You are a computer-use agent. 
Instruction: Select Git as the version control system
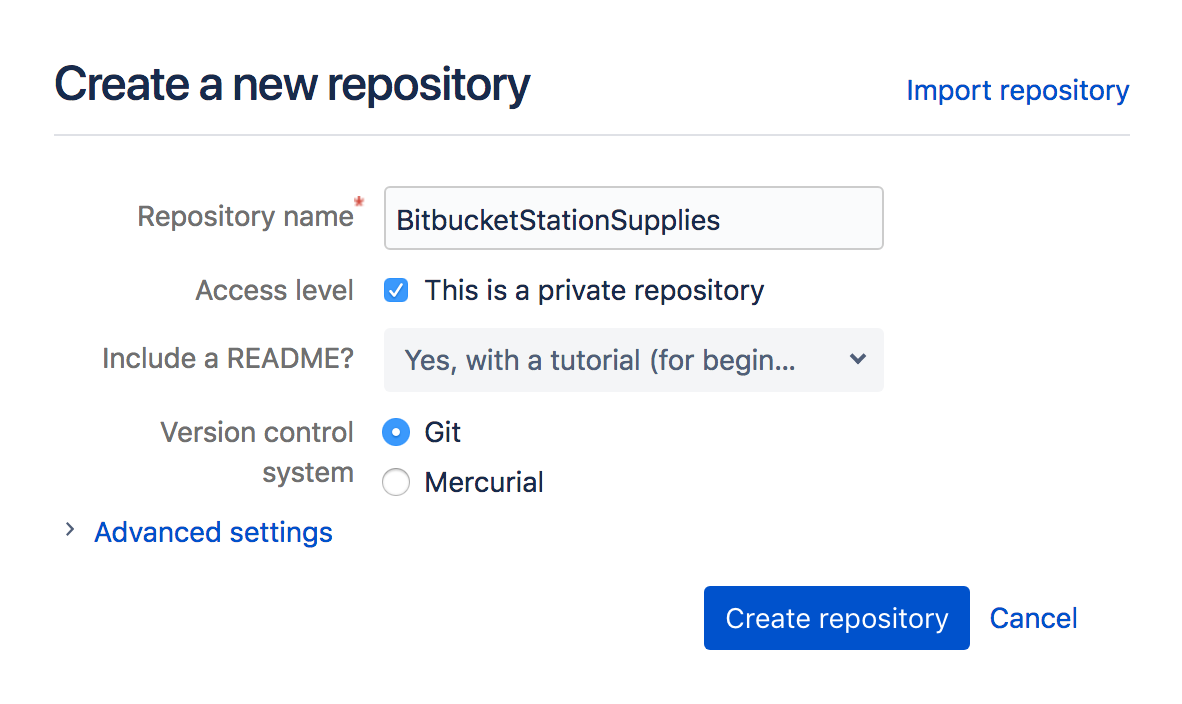[x=396, y=432]
